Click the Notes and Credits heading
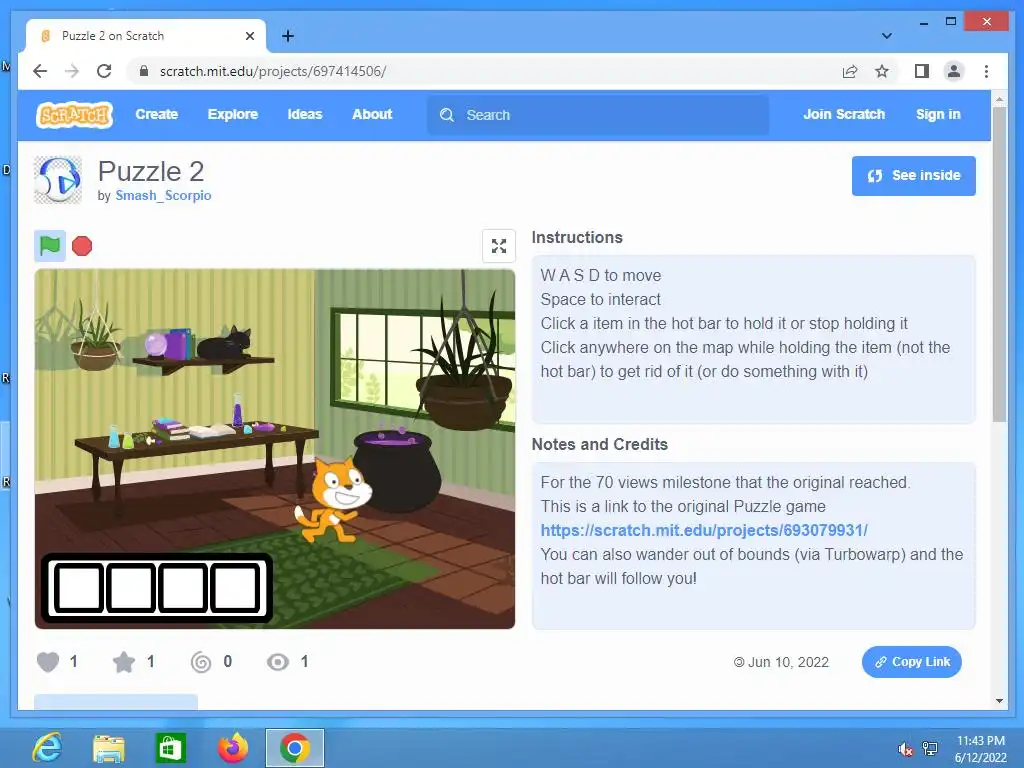Image resolution: width=1024 pixels, height=768 pixels. click(600, 444)
